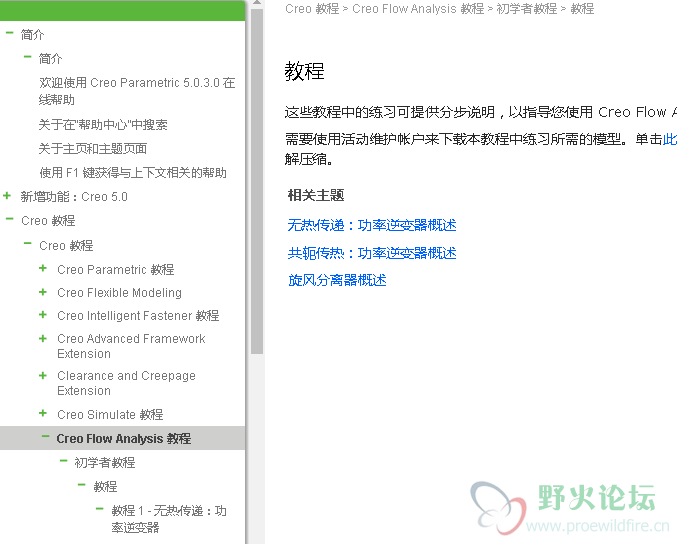Image resolution: width=679 pixels, height=544 pixels.
Task: Collapse the 教程 1 - 无热传递 node
Action: click(100, 509)
